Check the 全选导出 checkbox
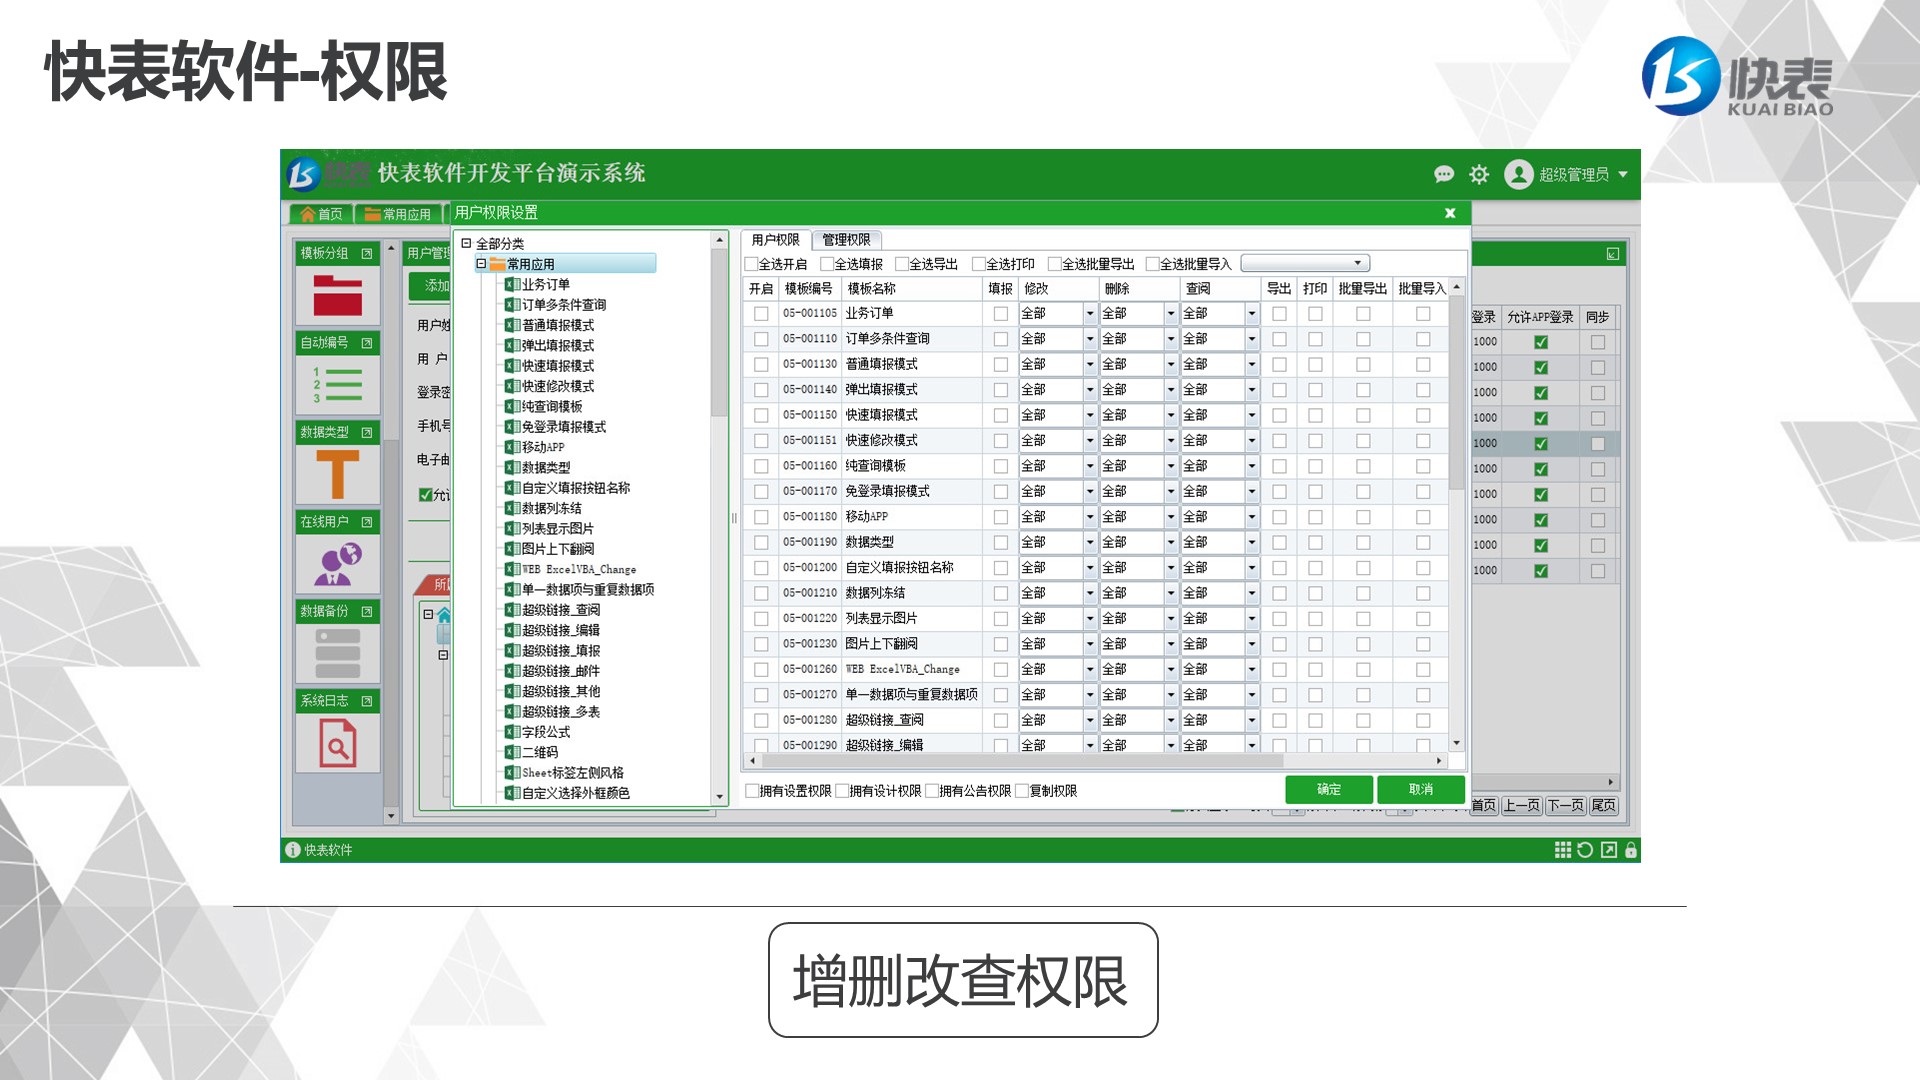The width and height of the screenshot is (1920, 1080). click(x=902, y=264)
